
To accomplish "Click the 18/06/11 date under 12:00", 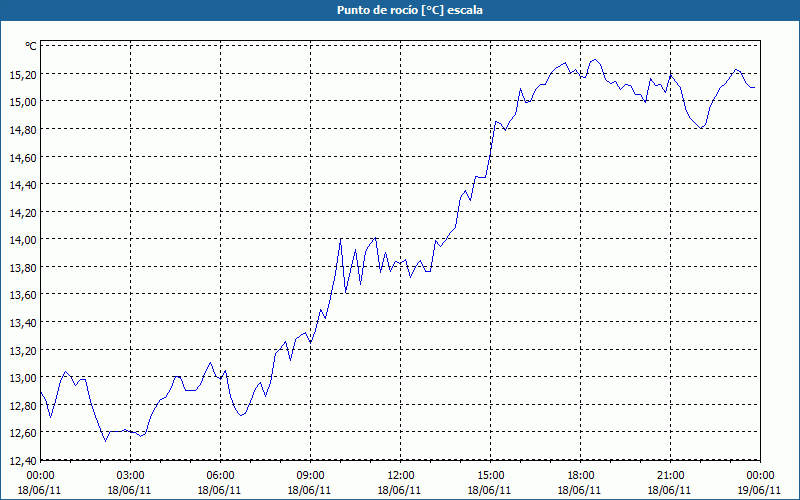I will (399, 490).
